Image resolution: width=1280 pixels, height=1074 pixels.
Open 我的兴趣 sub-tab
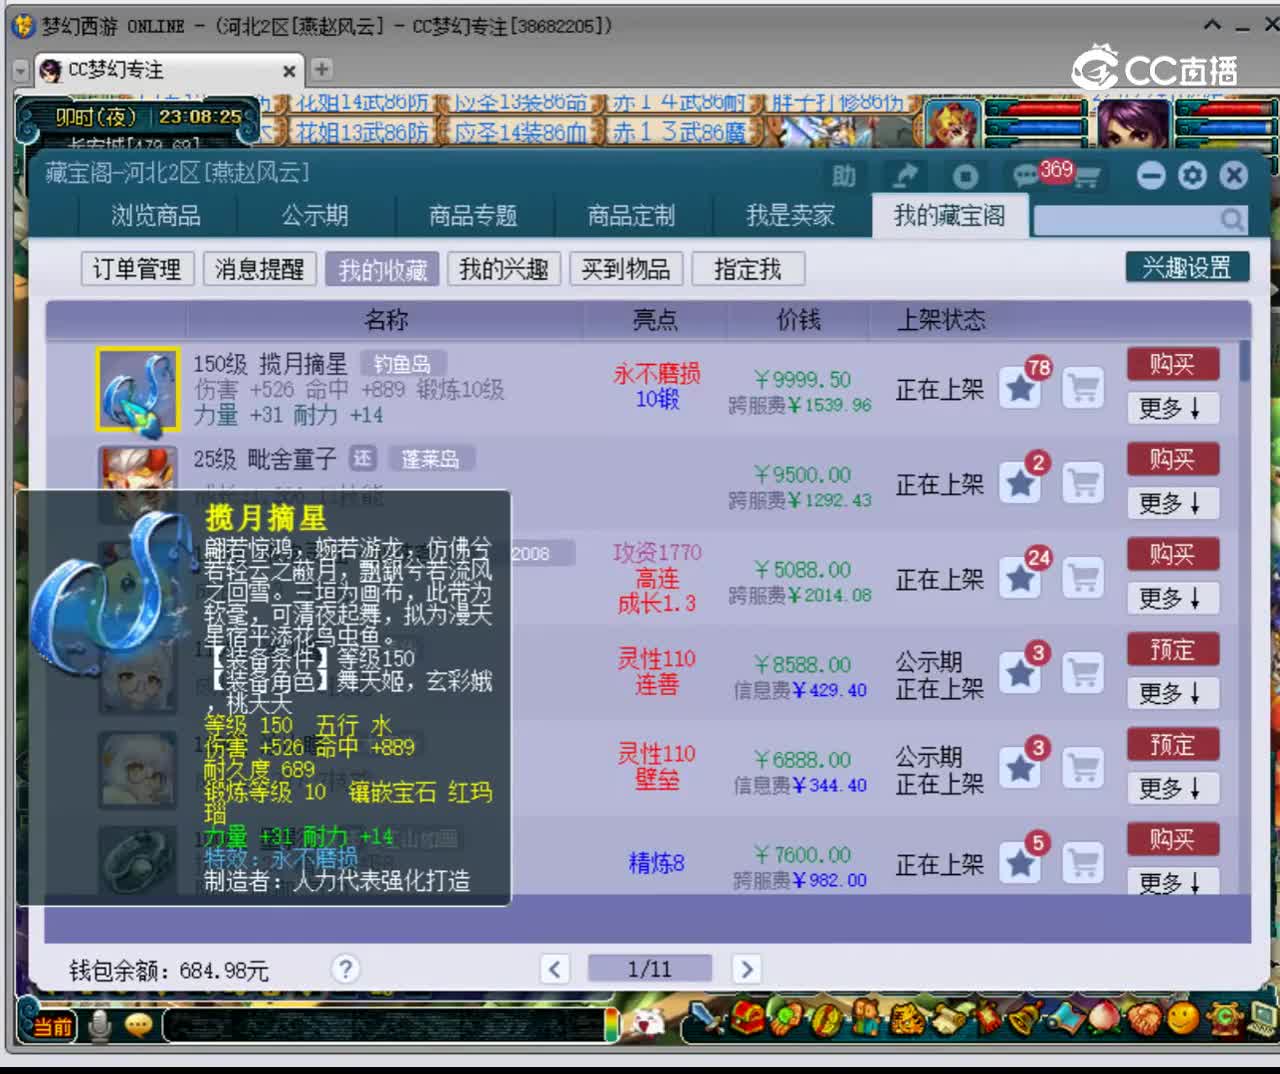pos(504,269)
